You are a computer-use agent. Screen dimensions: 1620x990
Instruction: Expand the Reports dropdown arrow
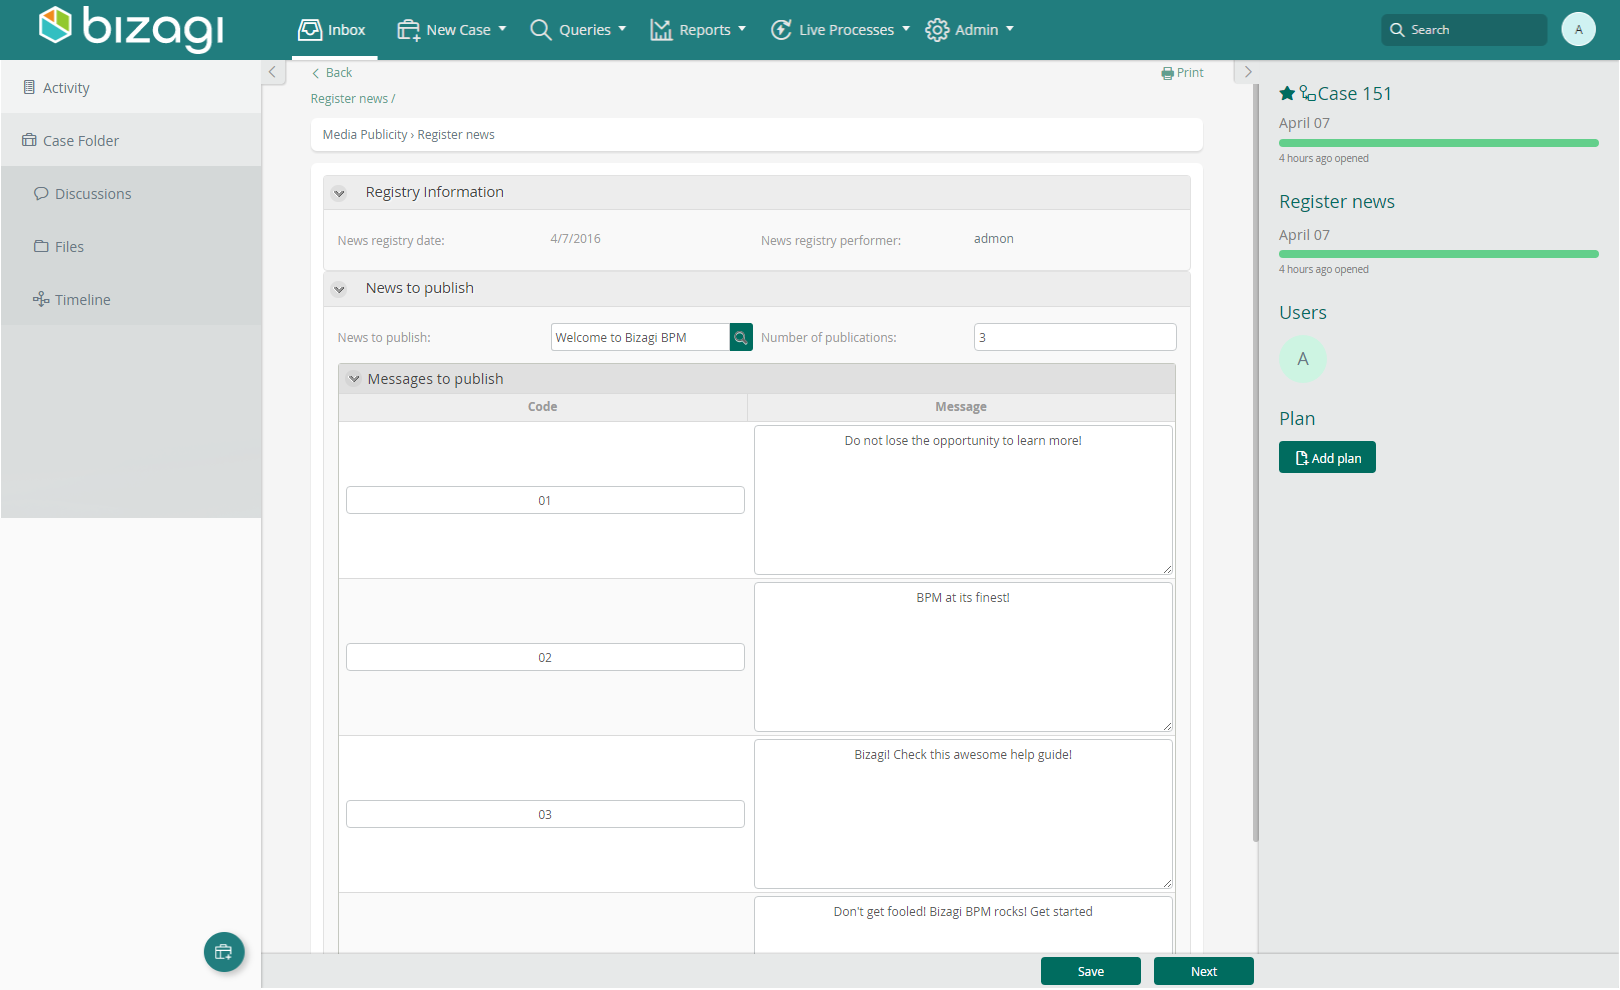(x=742, y=29)
